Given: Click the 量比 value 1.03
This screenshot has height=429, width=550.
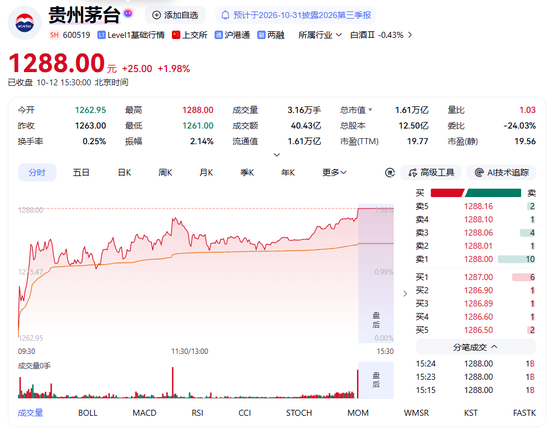Looking at the screenshot, I should tap(528, 110).
